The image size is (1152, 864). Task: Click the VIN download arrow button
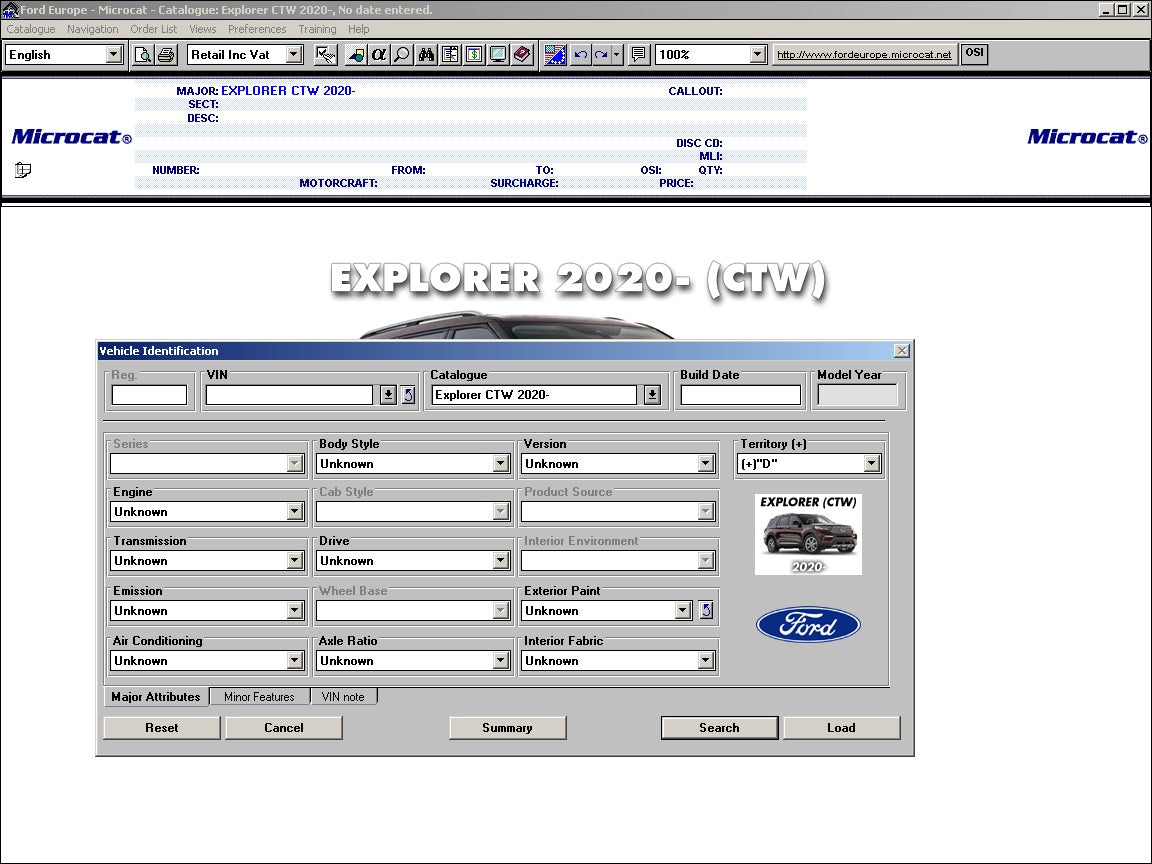pos(388,395)
